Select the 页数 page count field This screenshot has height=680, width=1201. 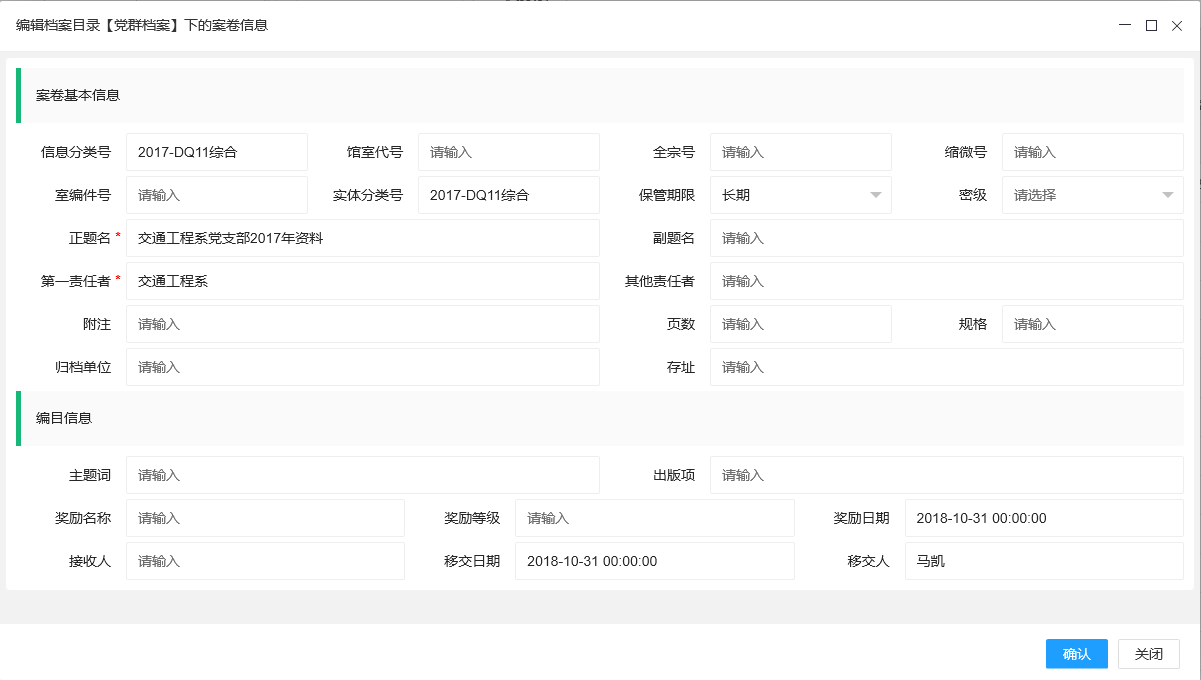coord(799,324)
